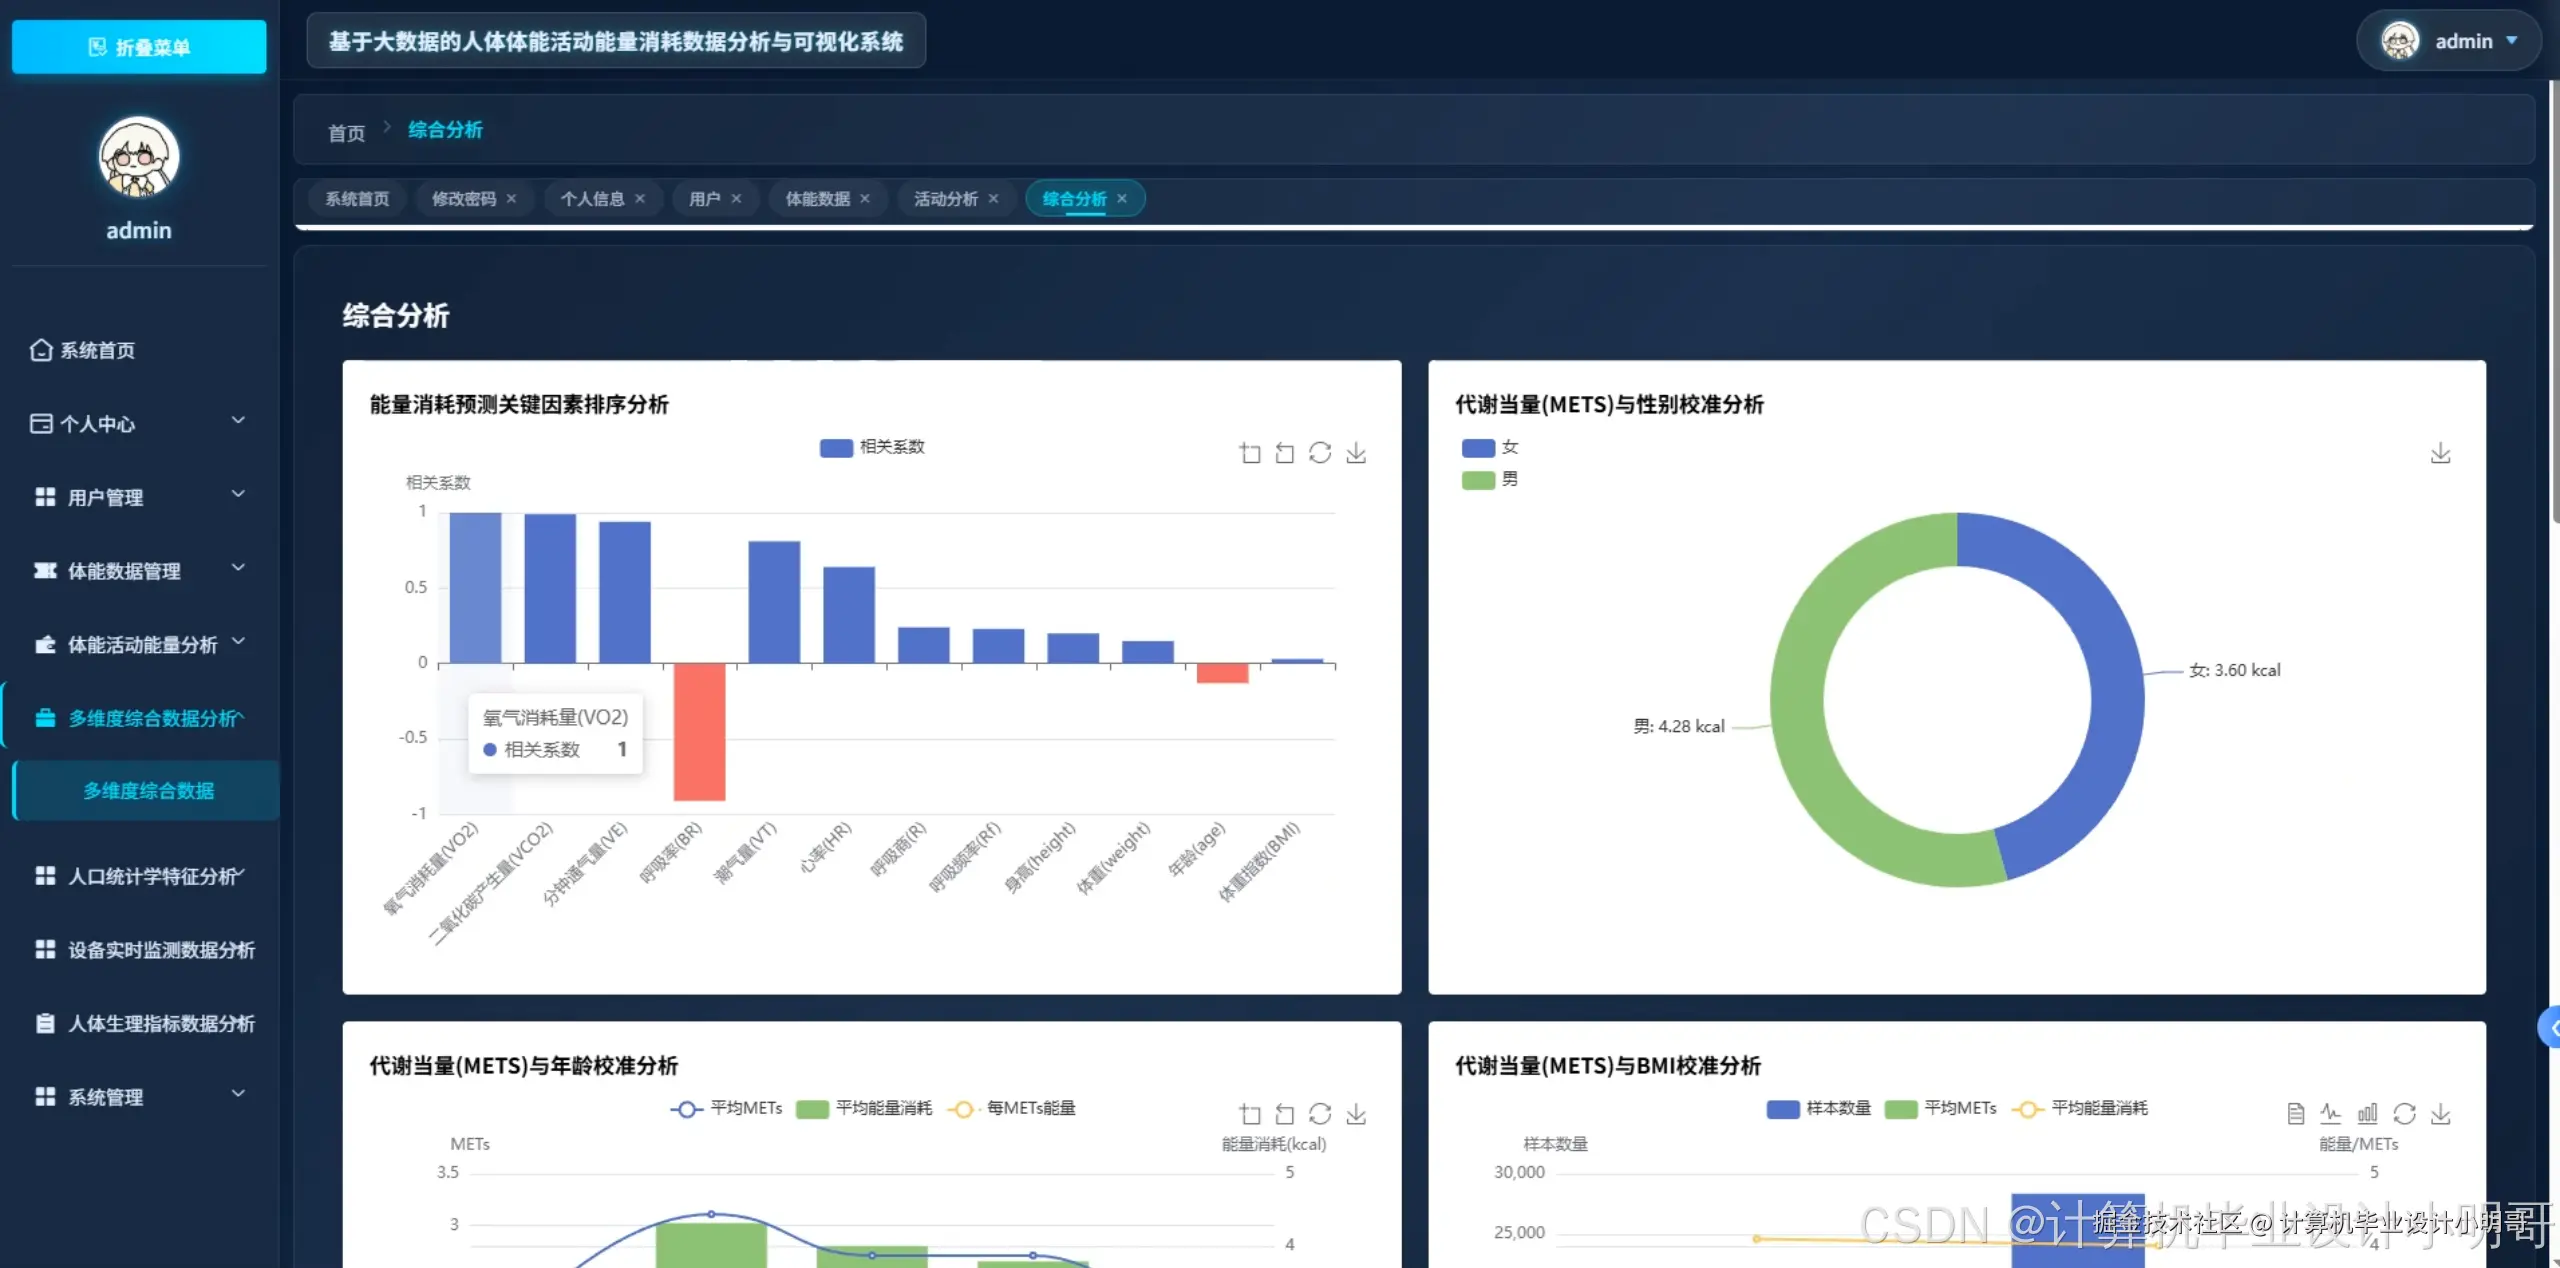Viewport: 2560px width, 1268px height.
Task: Toggle 平均METs legend in age chart
Action: click(727, 1108)
